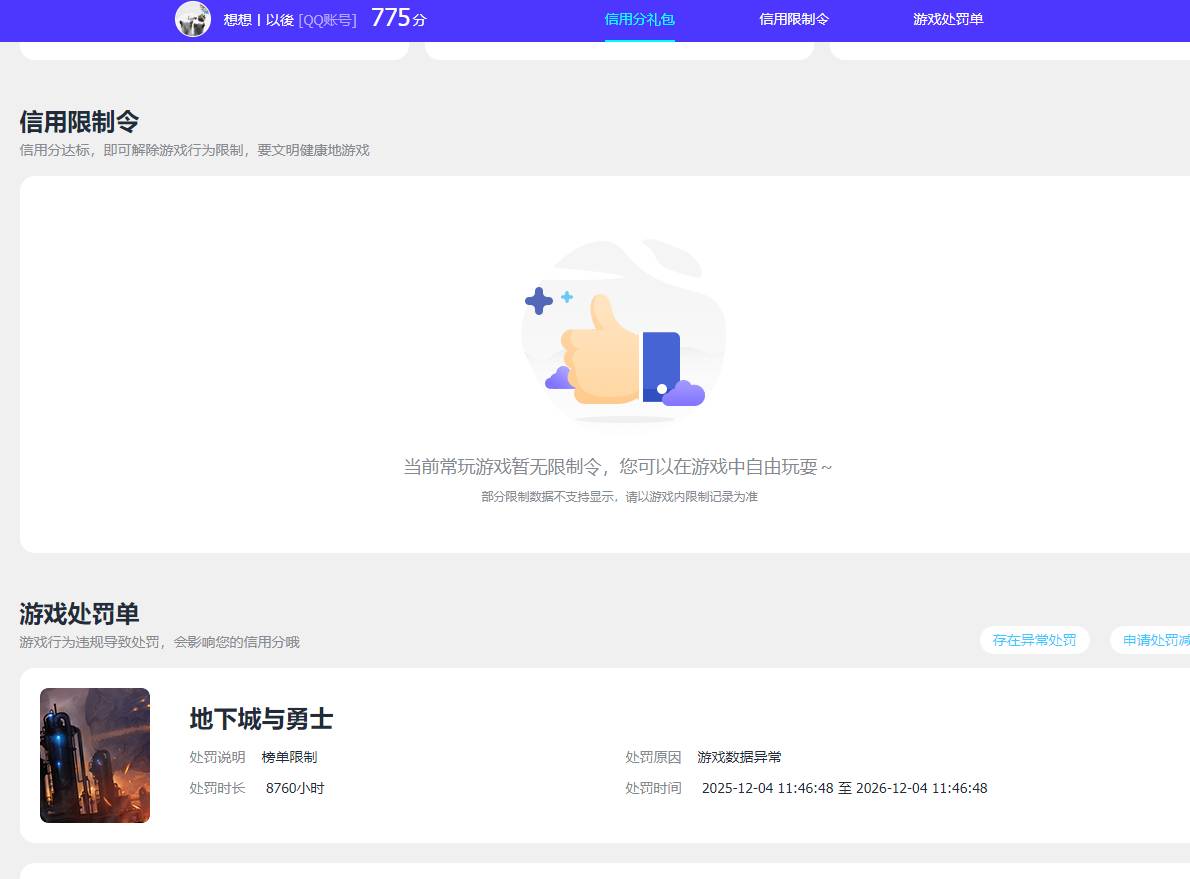
Task: Click the 游戏处罚单 section heading
Action: (x=79, y=614)
